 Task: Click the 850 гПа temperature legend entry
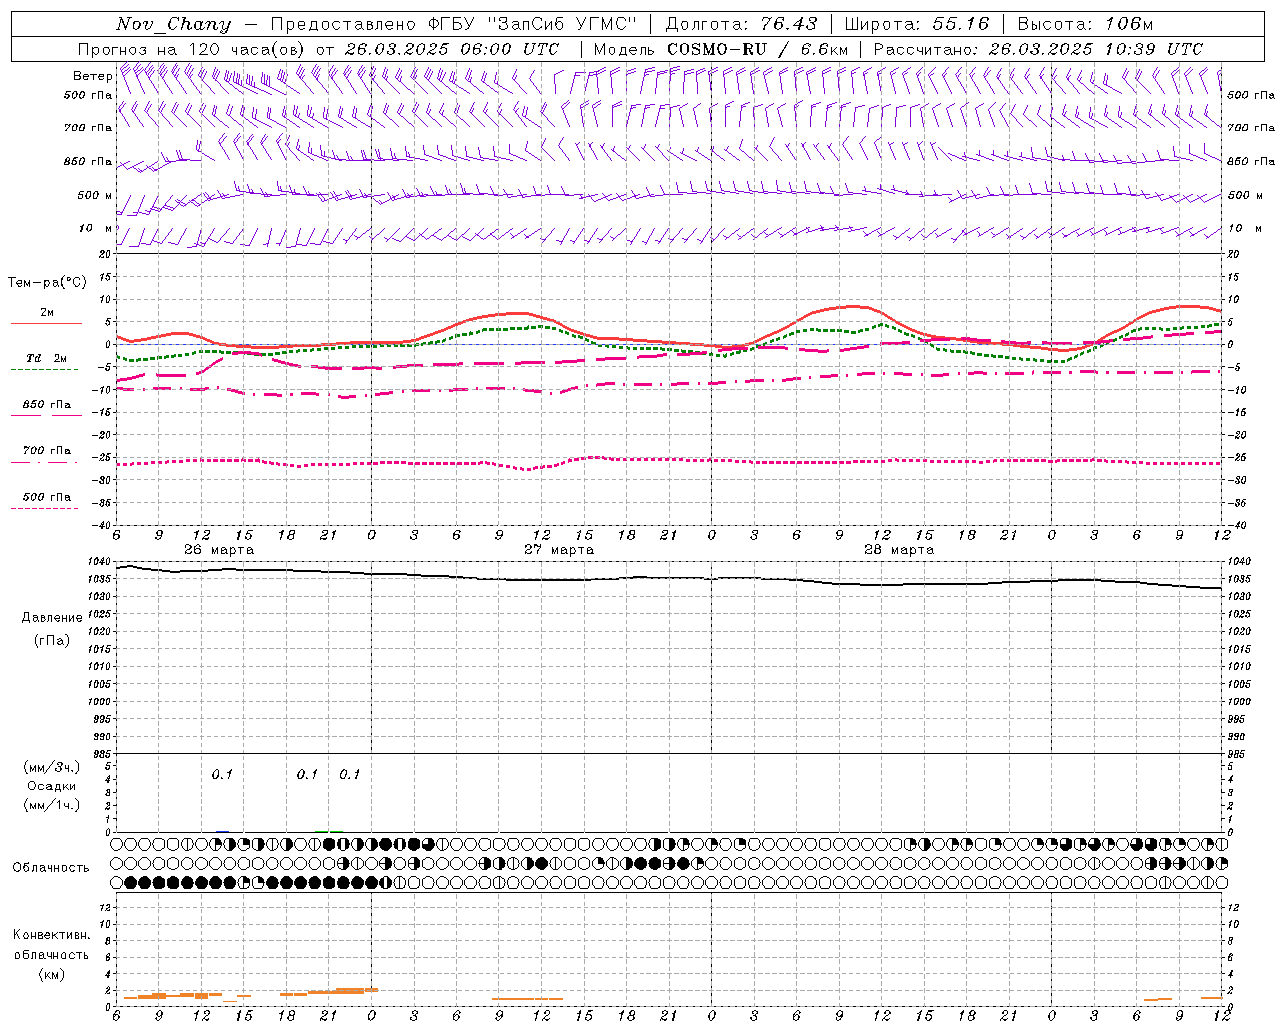point(46,405)
